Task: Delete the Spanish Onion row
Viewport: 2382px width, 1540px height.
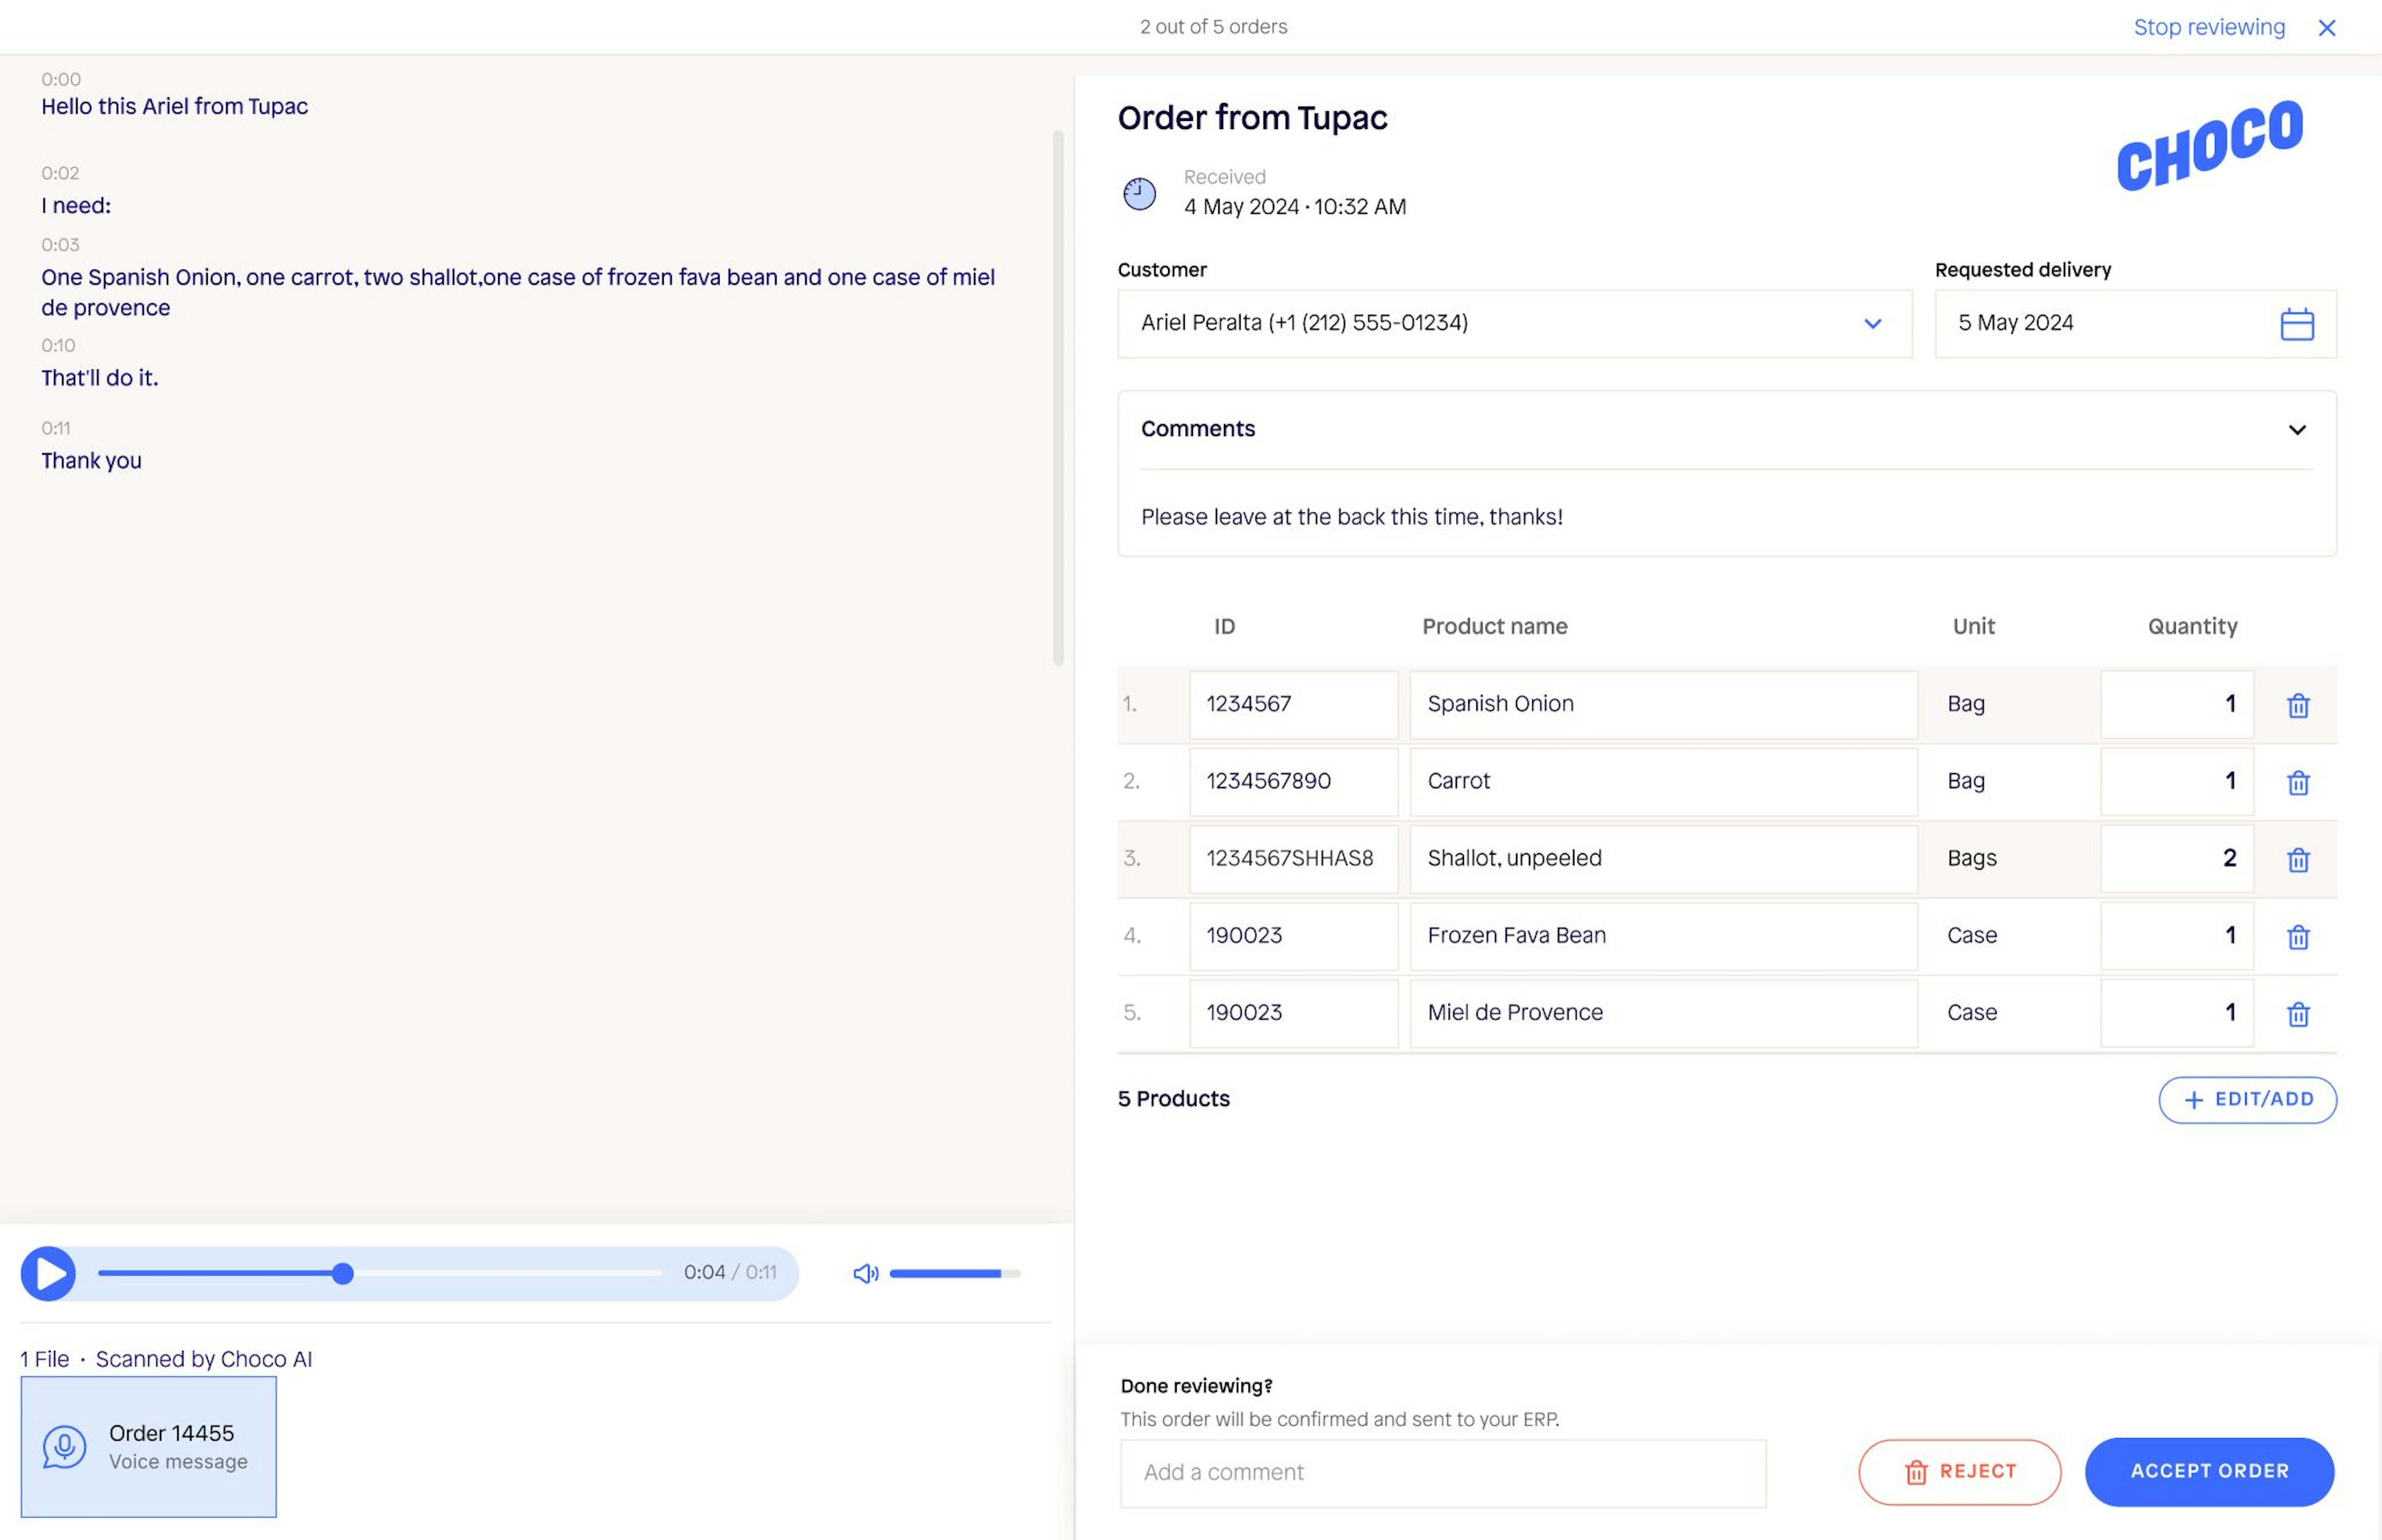Action: pos(2298,706)
